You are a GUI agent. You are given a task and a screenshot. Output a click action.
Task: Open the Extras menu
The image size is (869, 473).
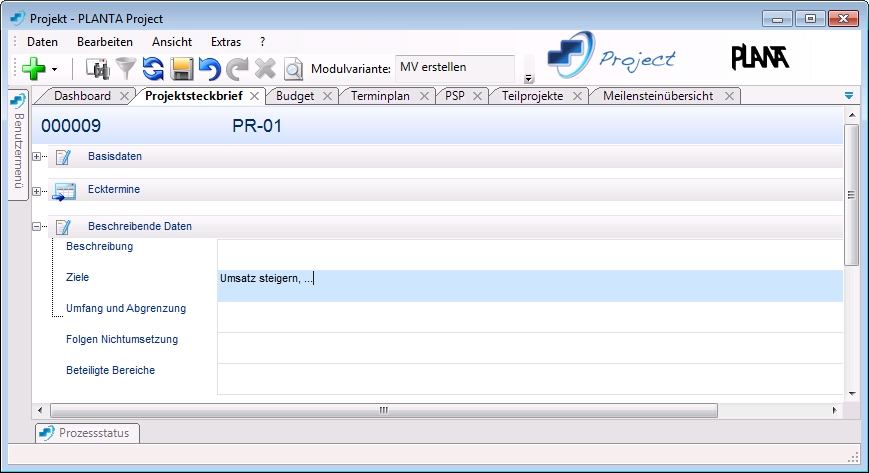226,42
